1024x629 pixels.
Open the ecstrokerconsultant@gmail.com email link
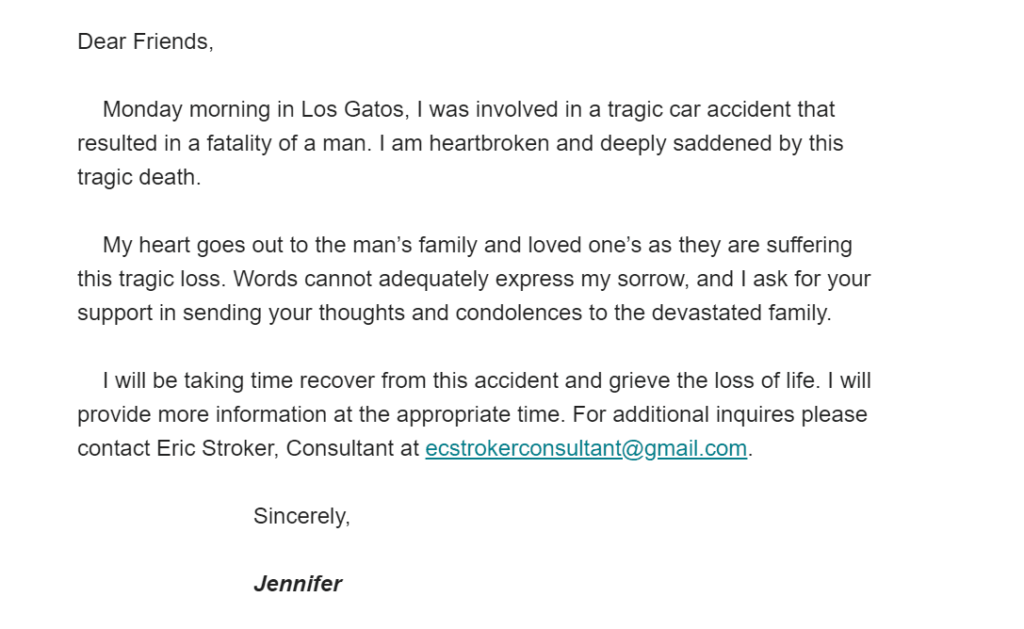[586, 449]
